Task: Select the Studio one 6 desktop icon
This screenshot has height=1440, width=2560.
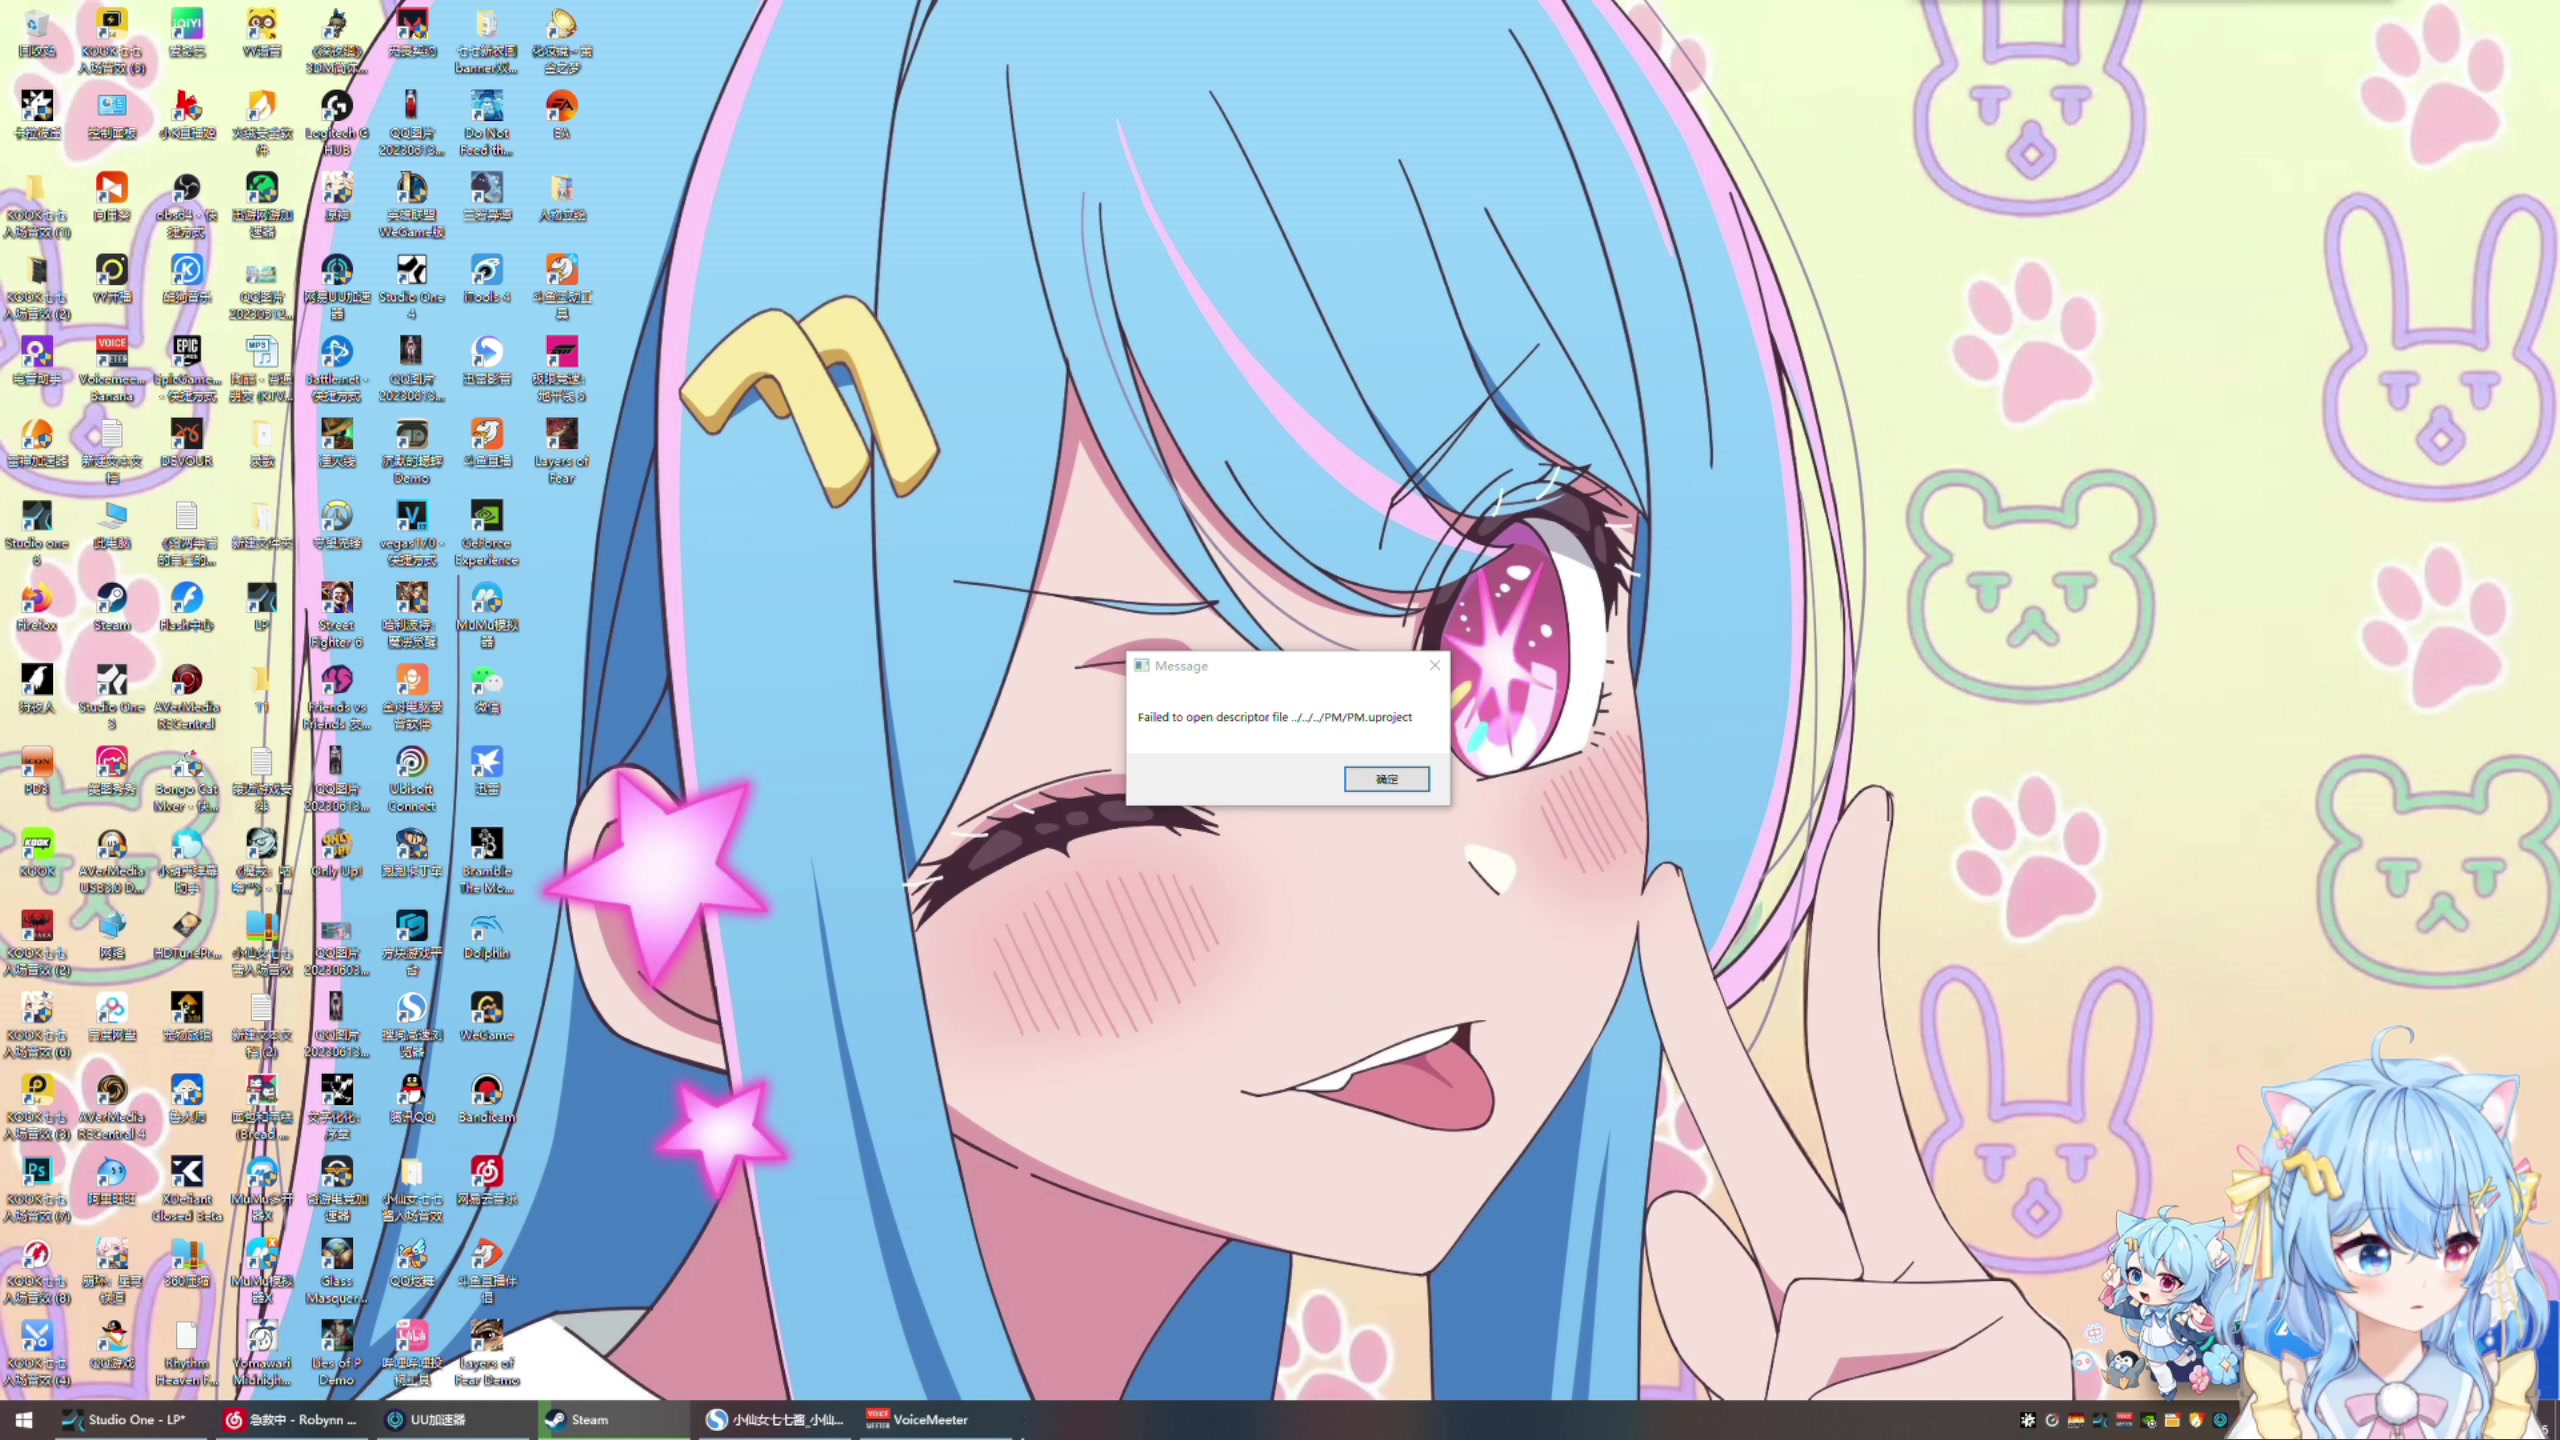Action: [x=37, y=534]
